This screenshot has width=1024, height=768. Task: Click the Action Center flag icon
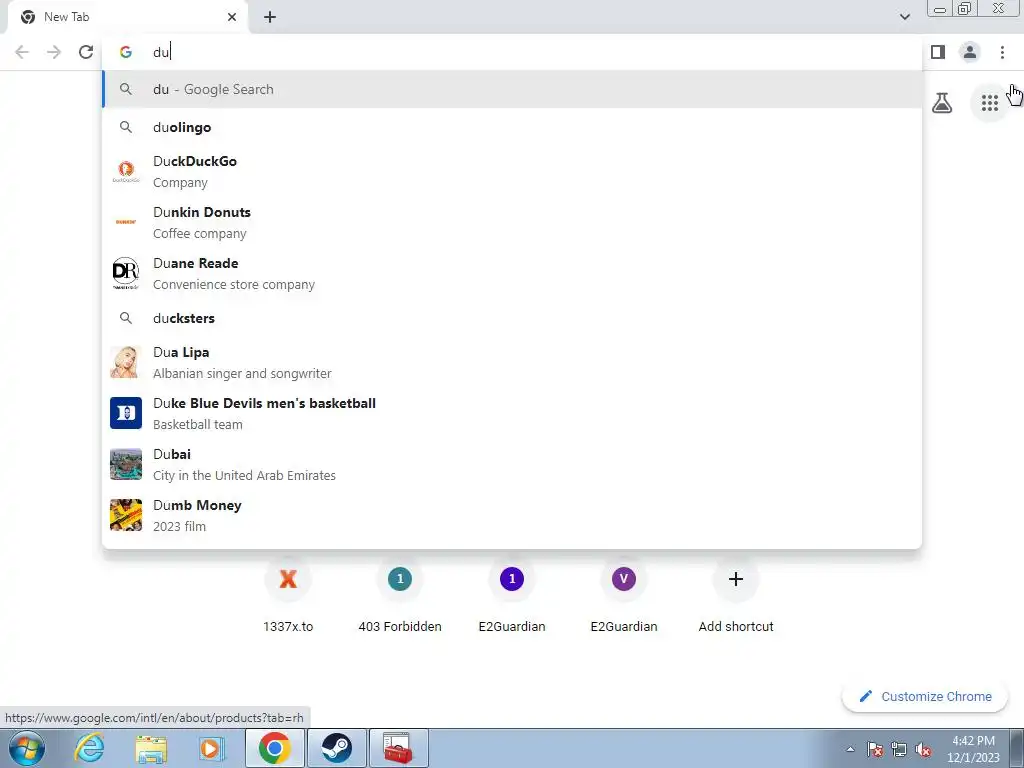[874, 749]
